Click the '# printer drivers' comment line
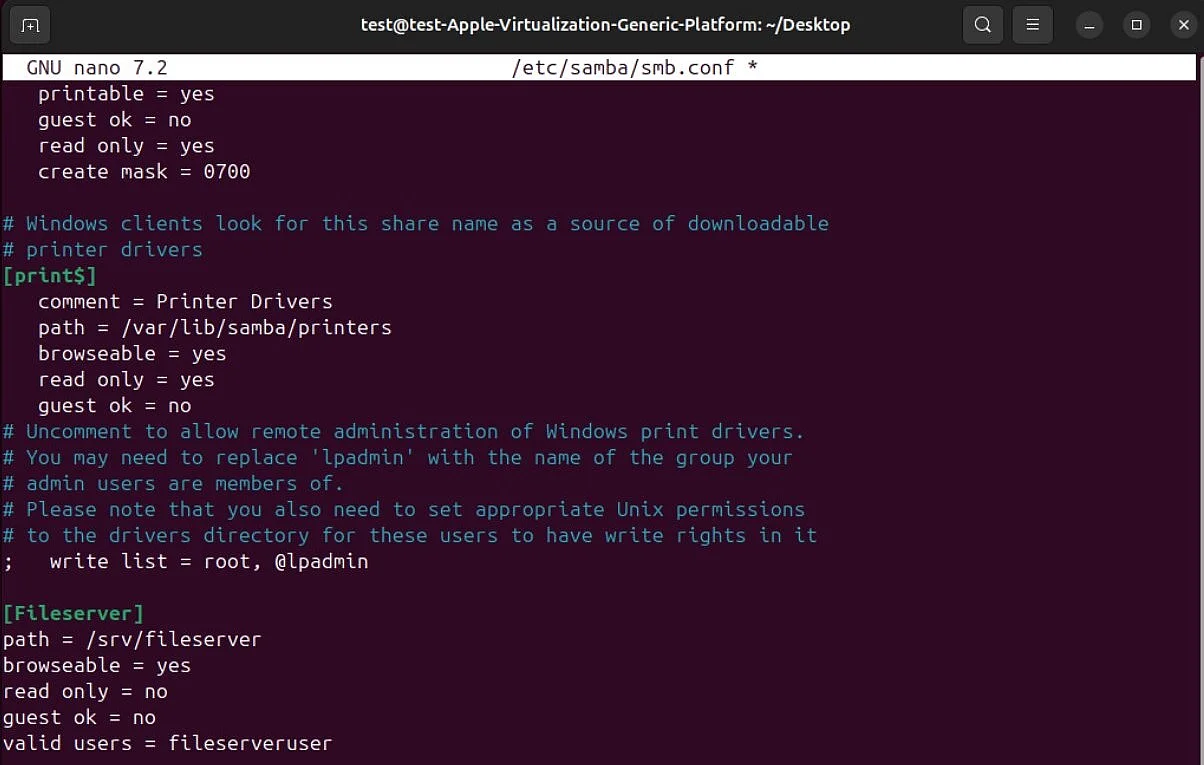1204x765 pixels. [103, 249]
